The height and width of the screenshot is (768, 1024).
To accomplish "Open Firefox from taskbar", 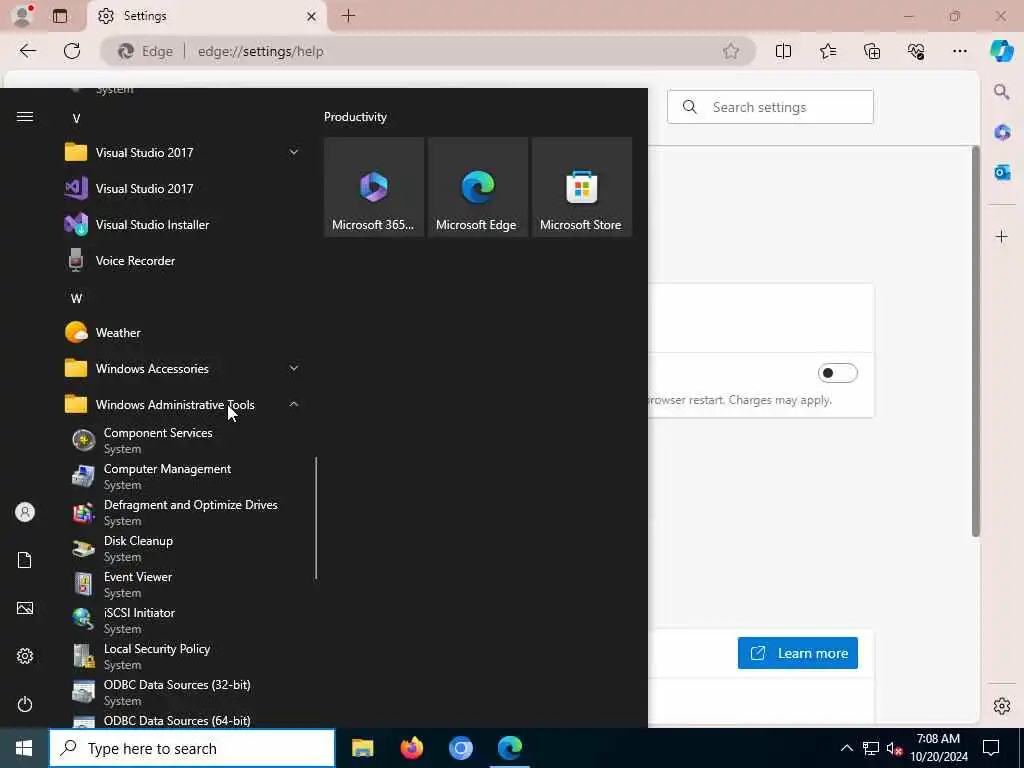I will pyautogui.click(x=411, y=748).
